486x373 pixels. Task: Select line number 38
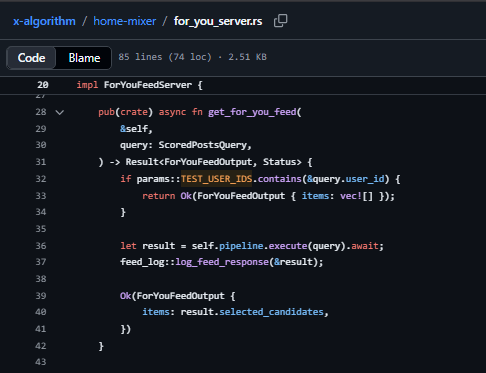point(41,279)
